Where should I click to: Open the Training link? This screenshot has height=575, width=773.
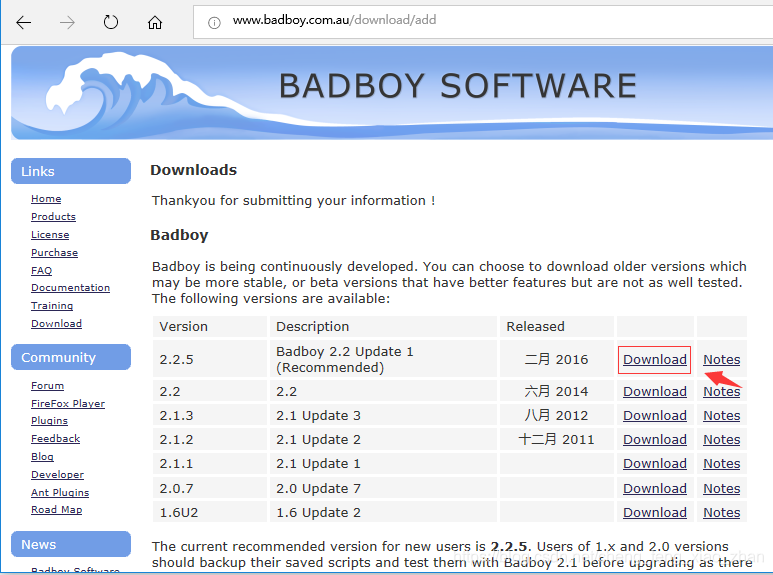click(52, 306)
